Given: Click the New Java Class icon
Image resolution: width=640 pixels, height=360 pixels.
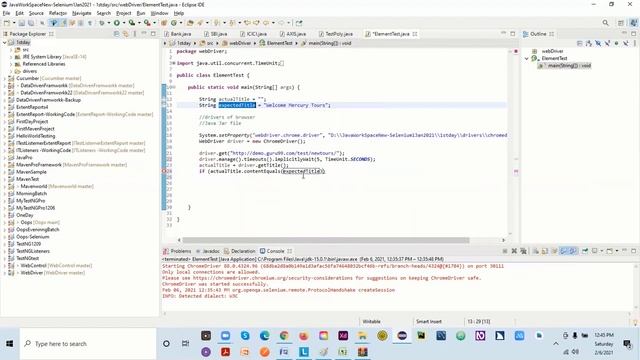Looking at the screenshot, I should tap(174, 23).
